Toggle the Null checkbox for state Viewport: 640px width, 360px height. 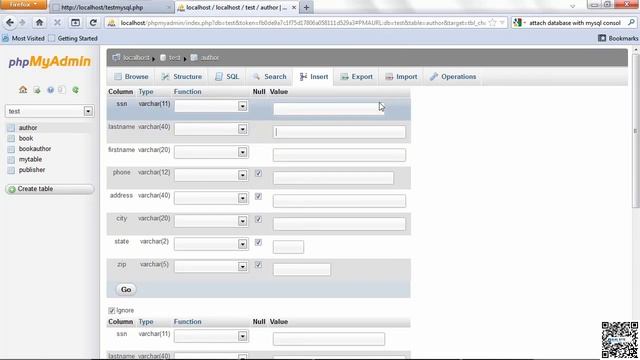pyautogui.click(x=258, y=242)
